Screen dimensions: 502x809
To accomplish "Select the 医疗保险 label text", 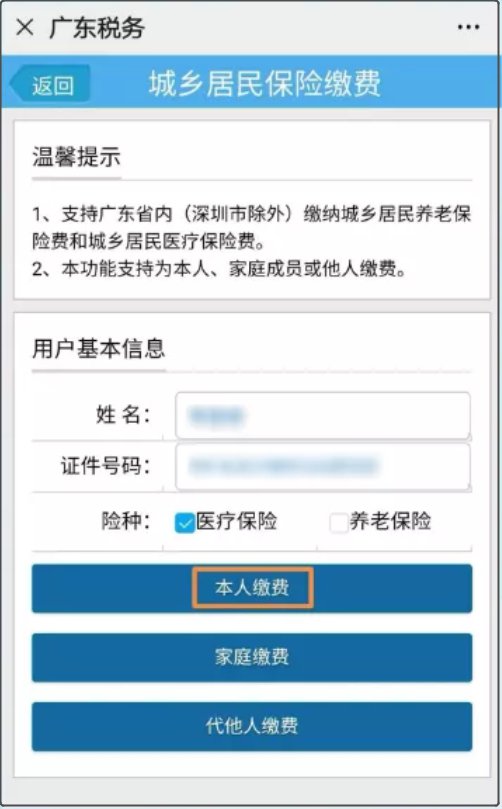I will click(237, 521).
